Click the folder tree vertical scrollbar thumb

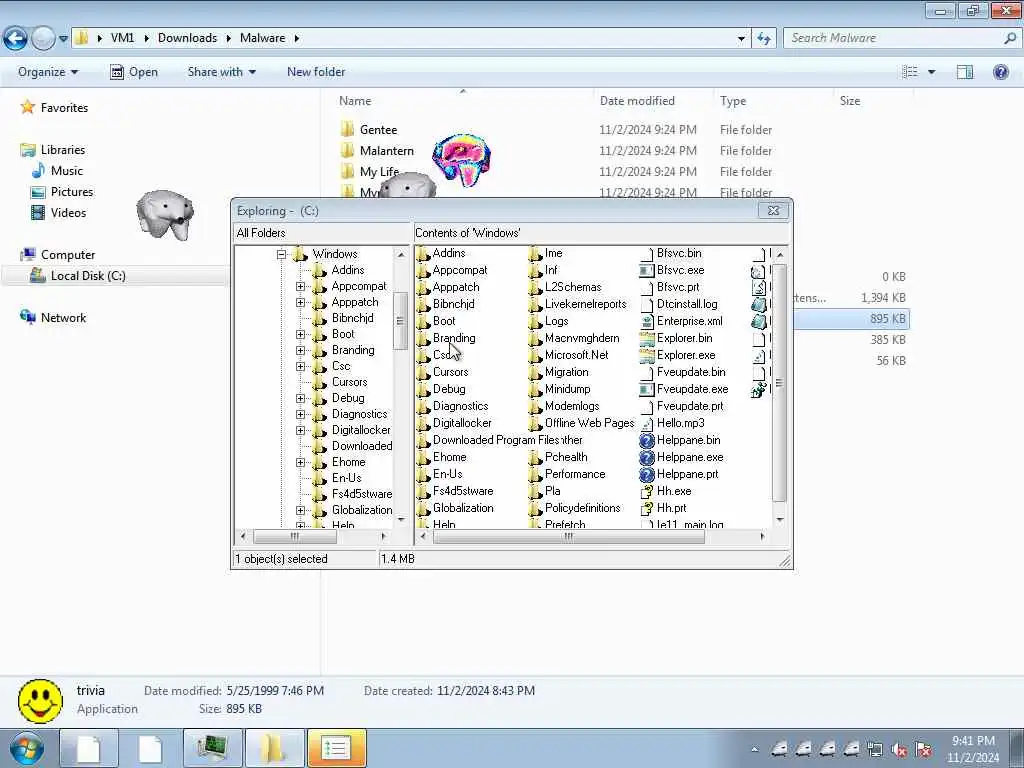pos(400,321)
